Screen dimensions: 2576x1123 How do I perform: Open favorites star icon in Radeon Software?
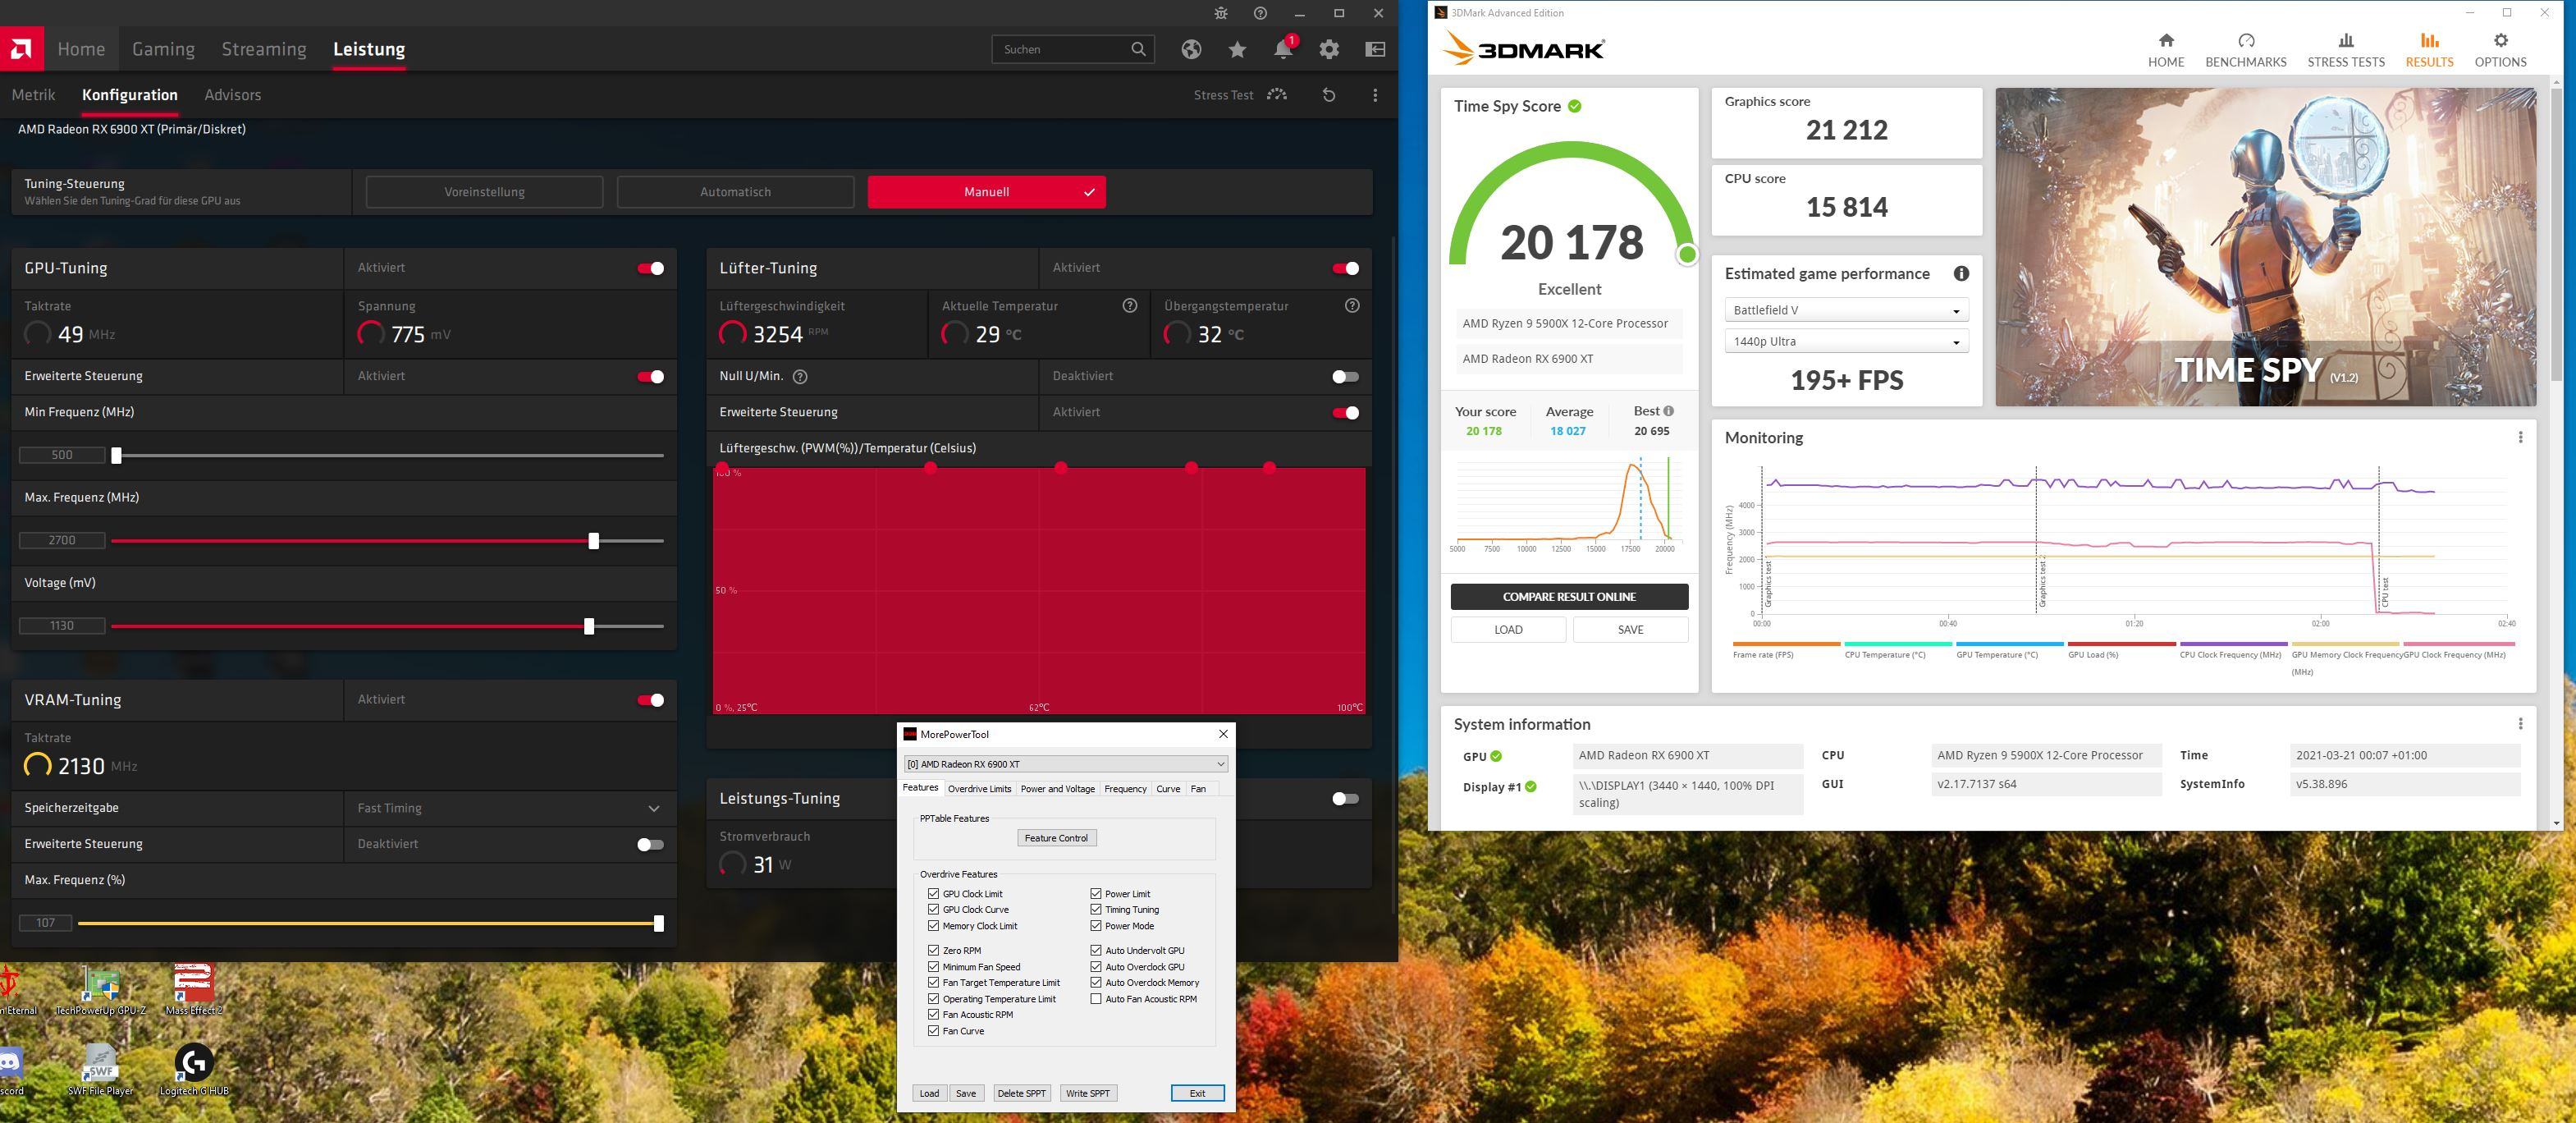pos(1237,49)
